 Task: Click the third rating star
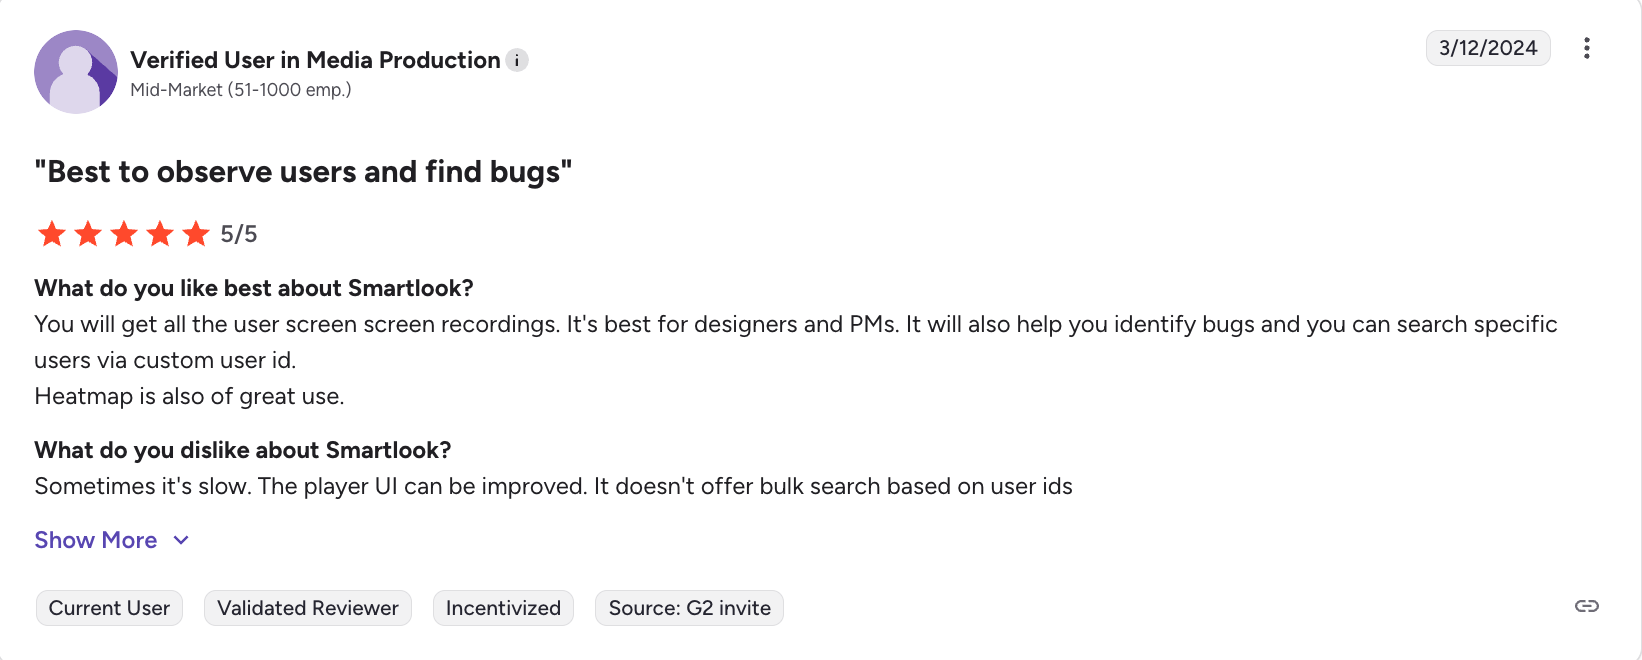124,234
